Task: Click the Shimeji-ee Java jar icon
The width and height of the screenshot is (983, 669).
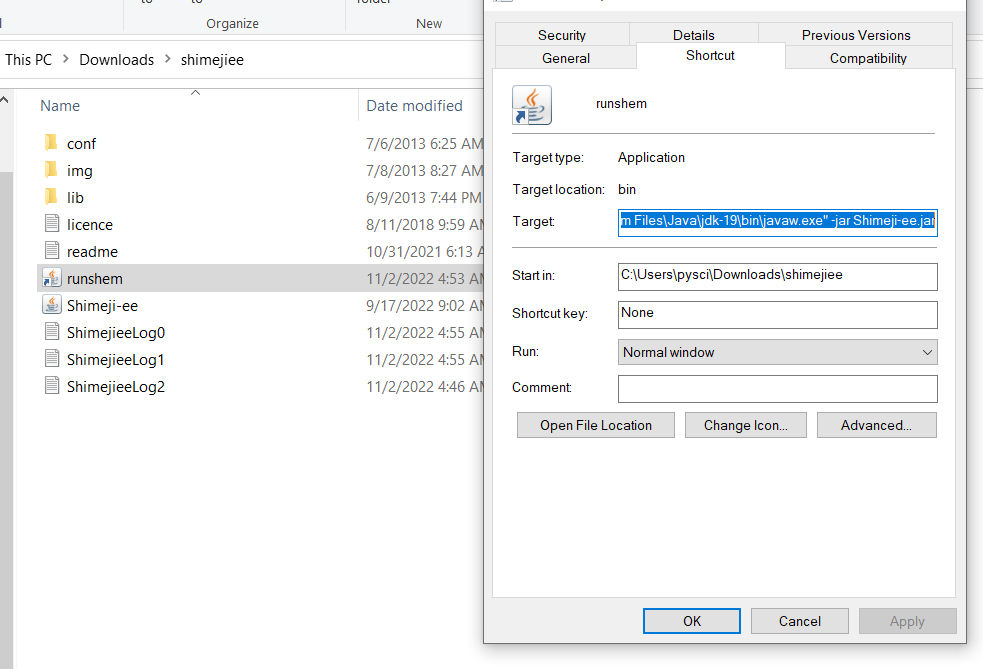Action: click(51, 305)
